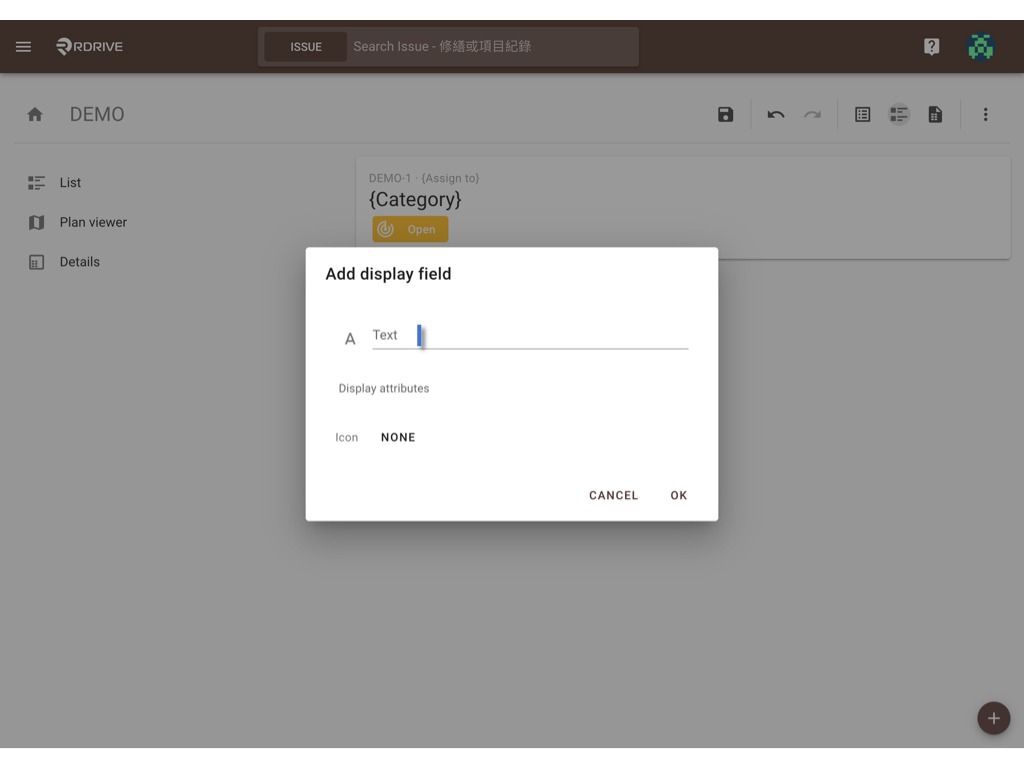
Task: Click the Add display field heading
Action: [x=389, y=274]
